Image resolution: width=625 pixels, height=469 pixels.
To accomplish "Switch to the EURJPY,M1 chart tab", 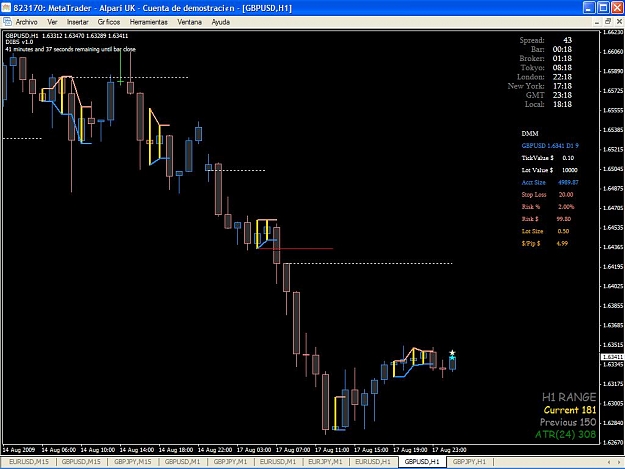I will tap(325, 462).
